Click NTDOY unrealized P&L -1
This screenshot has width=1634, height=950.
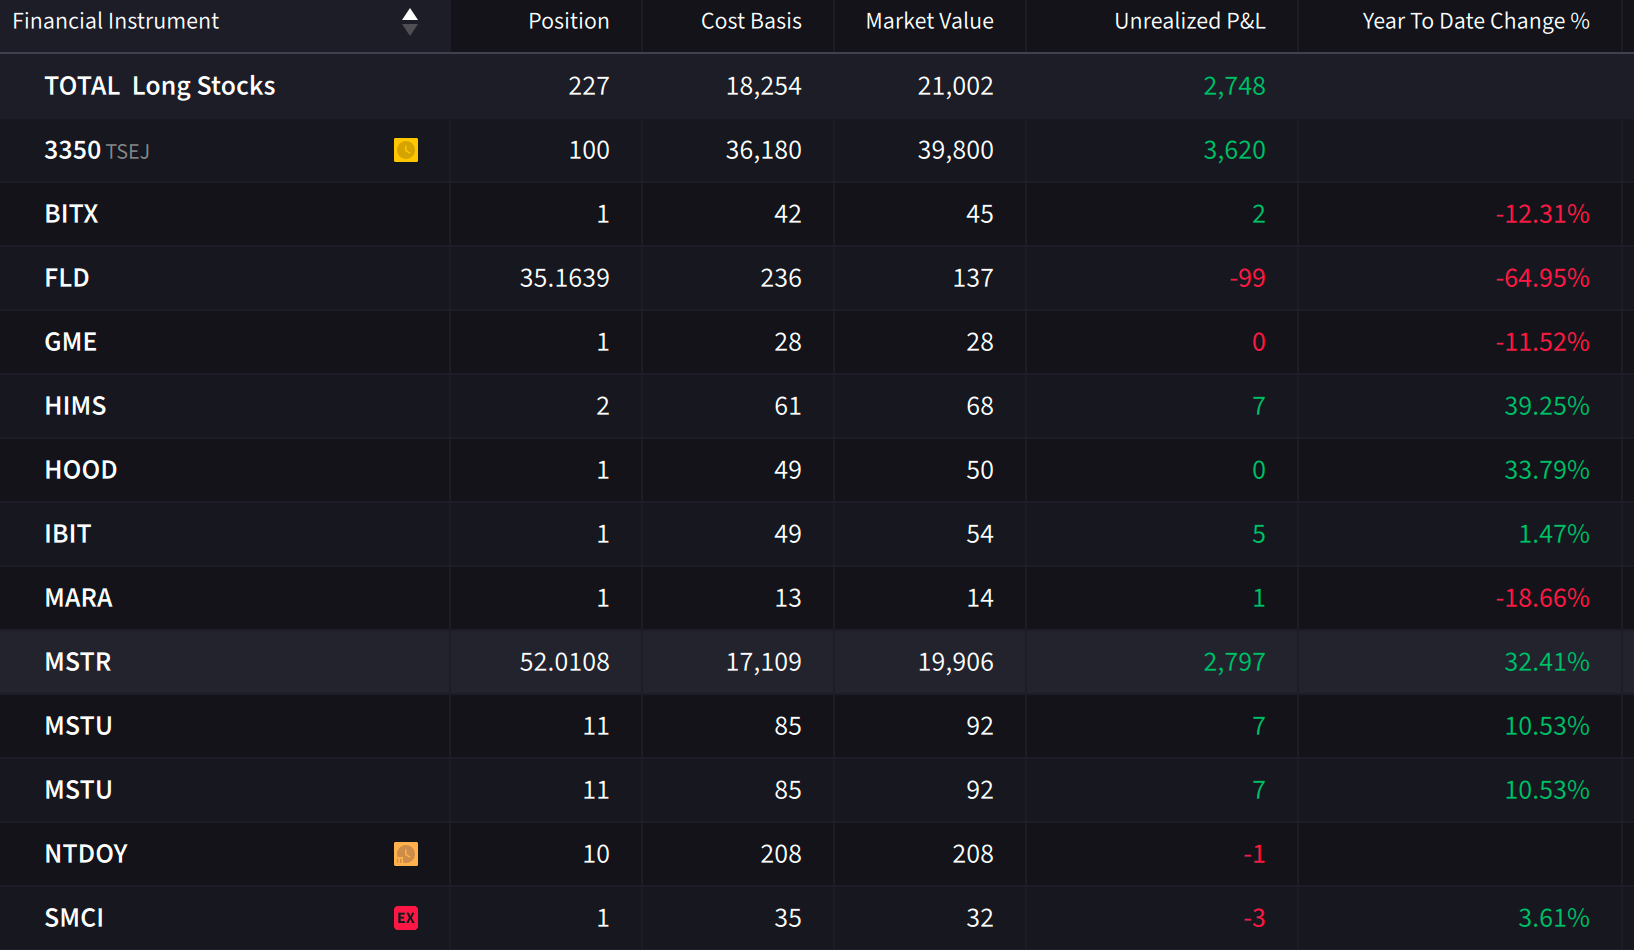pos(1255,854)
